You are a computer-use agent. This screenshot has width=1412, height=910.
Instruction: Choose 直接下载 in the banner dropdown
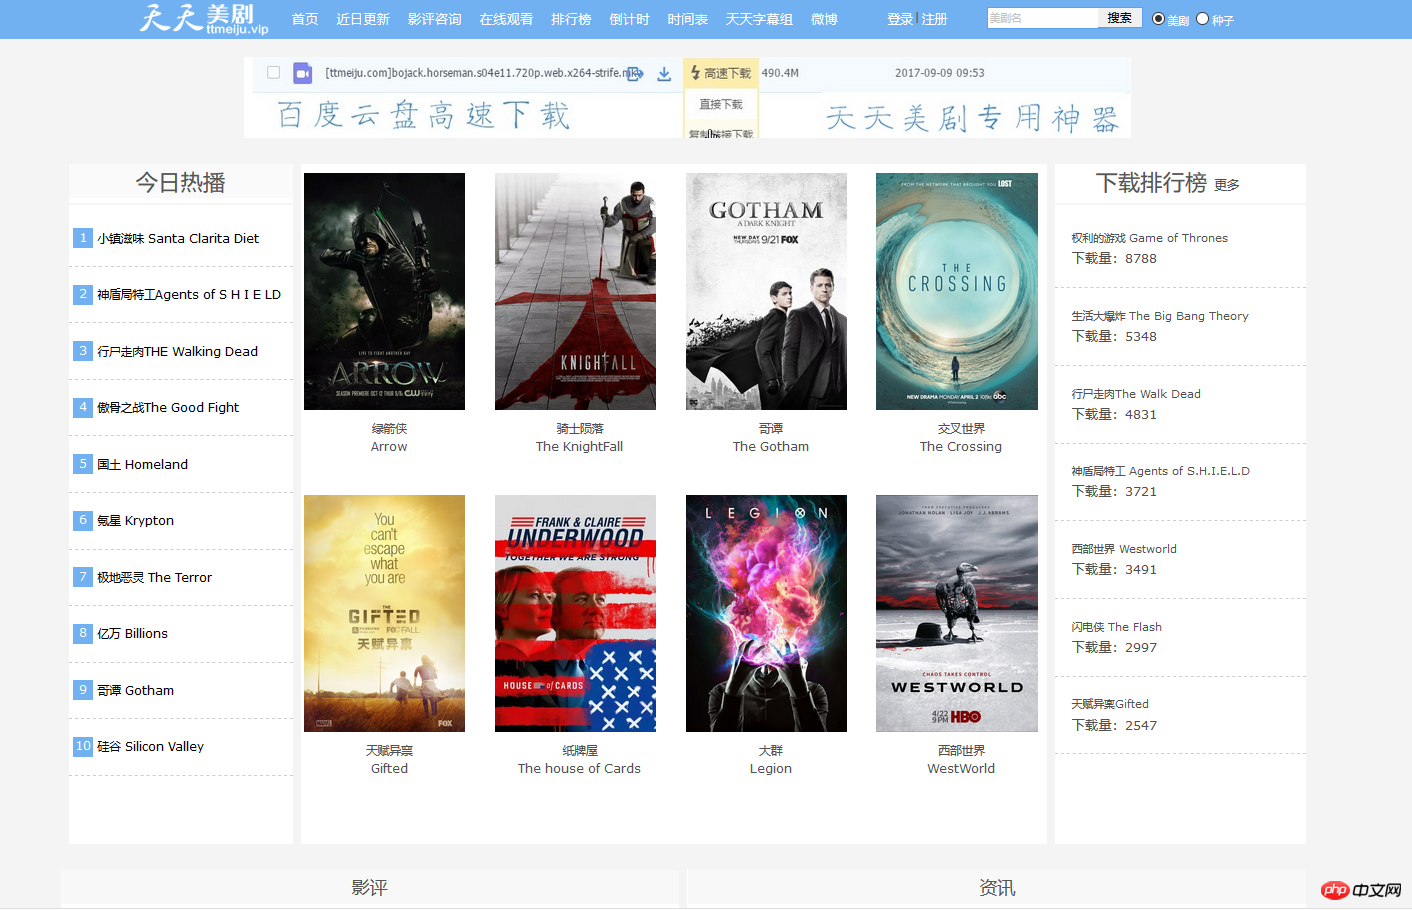click(x=721, y=104)
